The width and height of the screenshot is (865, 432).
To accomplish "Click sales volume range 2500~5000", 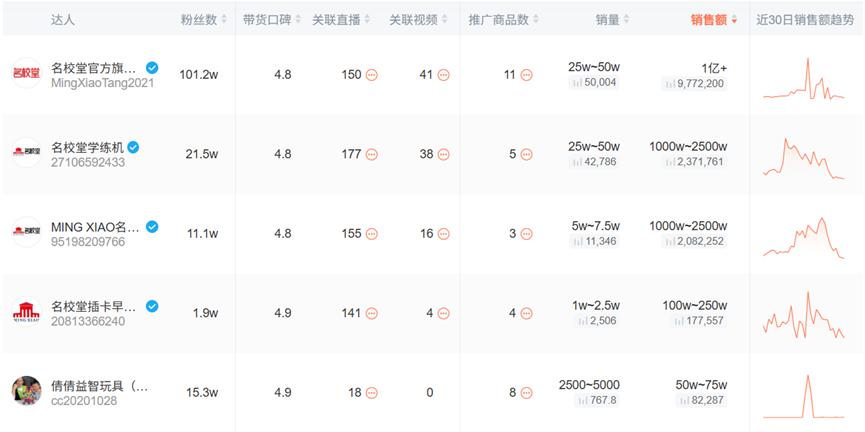I will (589, 385).
